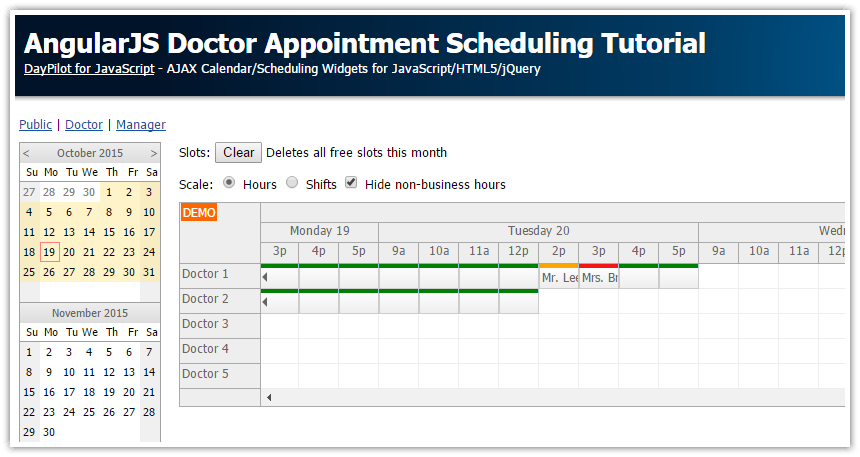Open the DayPilot for JavaScript link
Screen dimensions: 860x457
[89, 69]
